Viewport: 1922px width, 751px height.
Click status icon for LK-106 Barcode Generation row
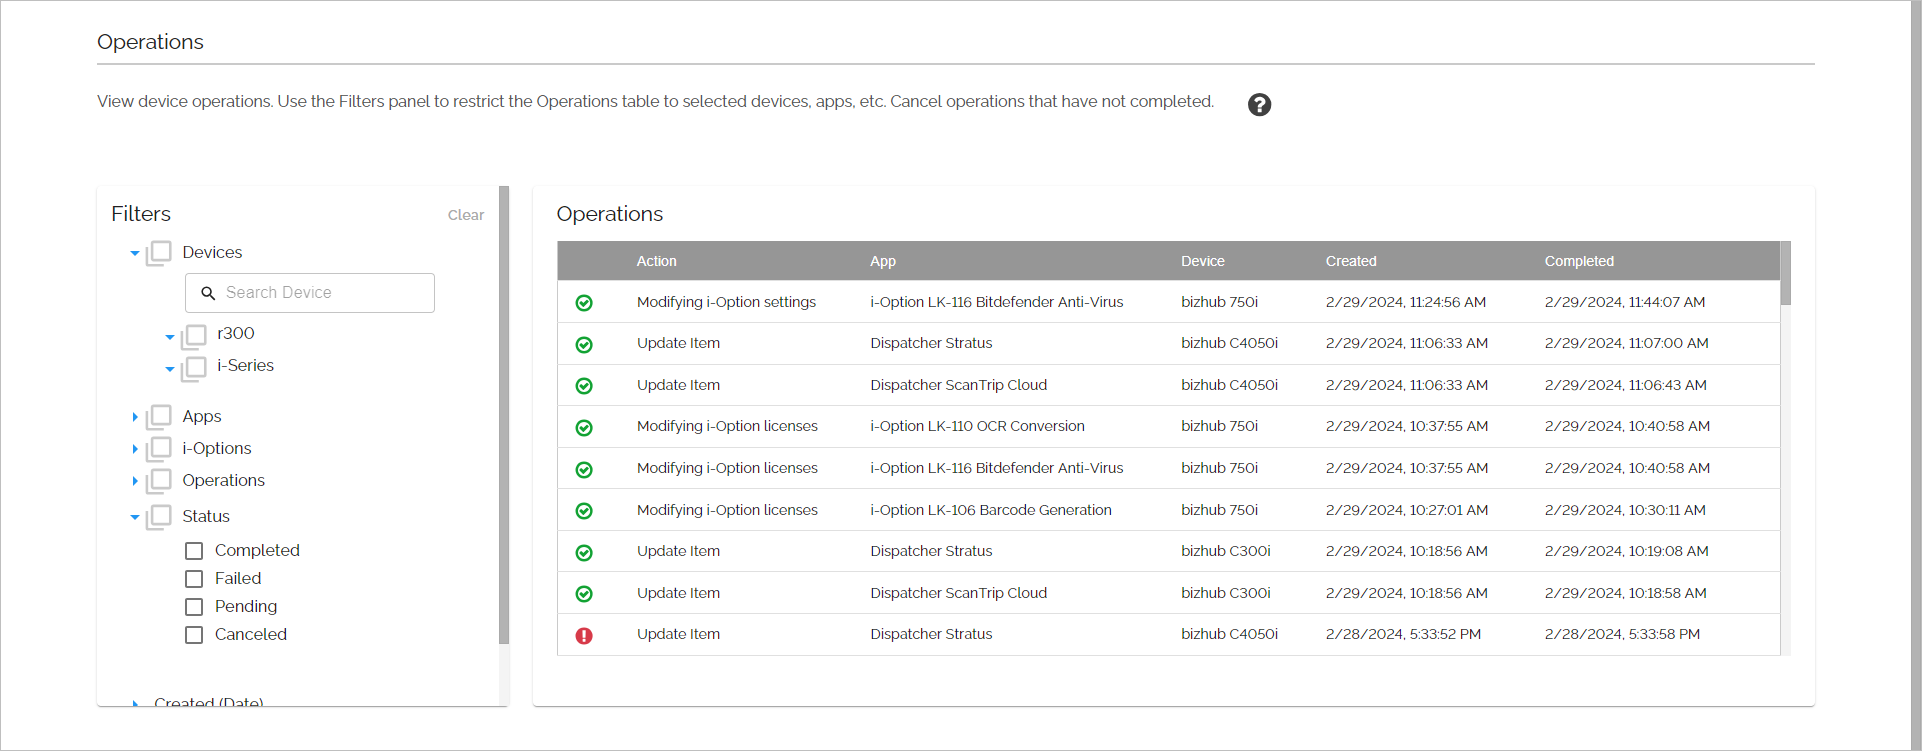coord(584,511)
